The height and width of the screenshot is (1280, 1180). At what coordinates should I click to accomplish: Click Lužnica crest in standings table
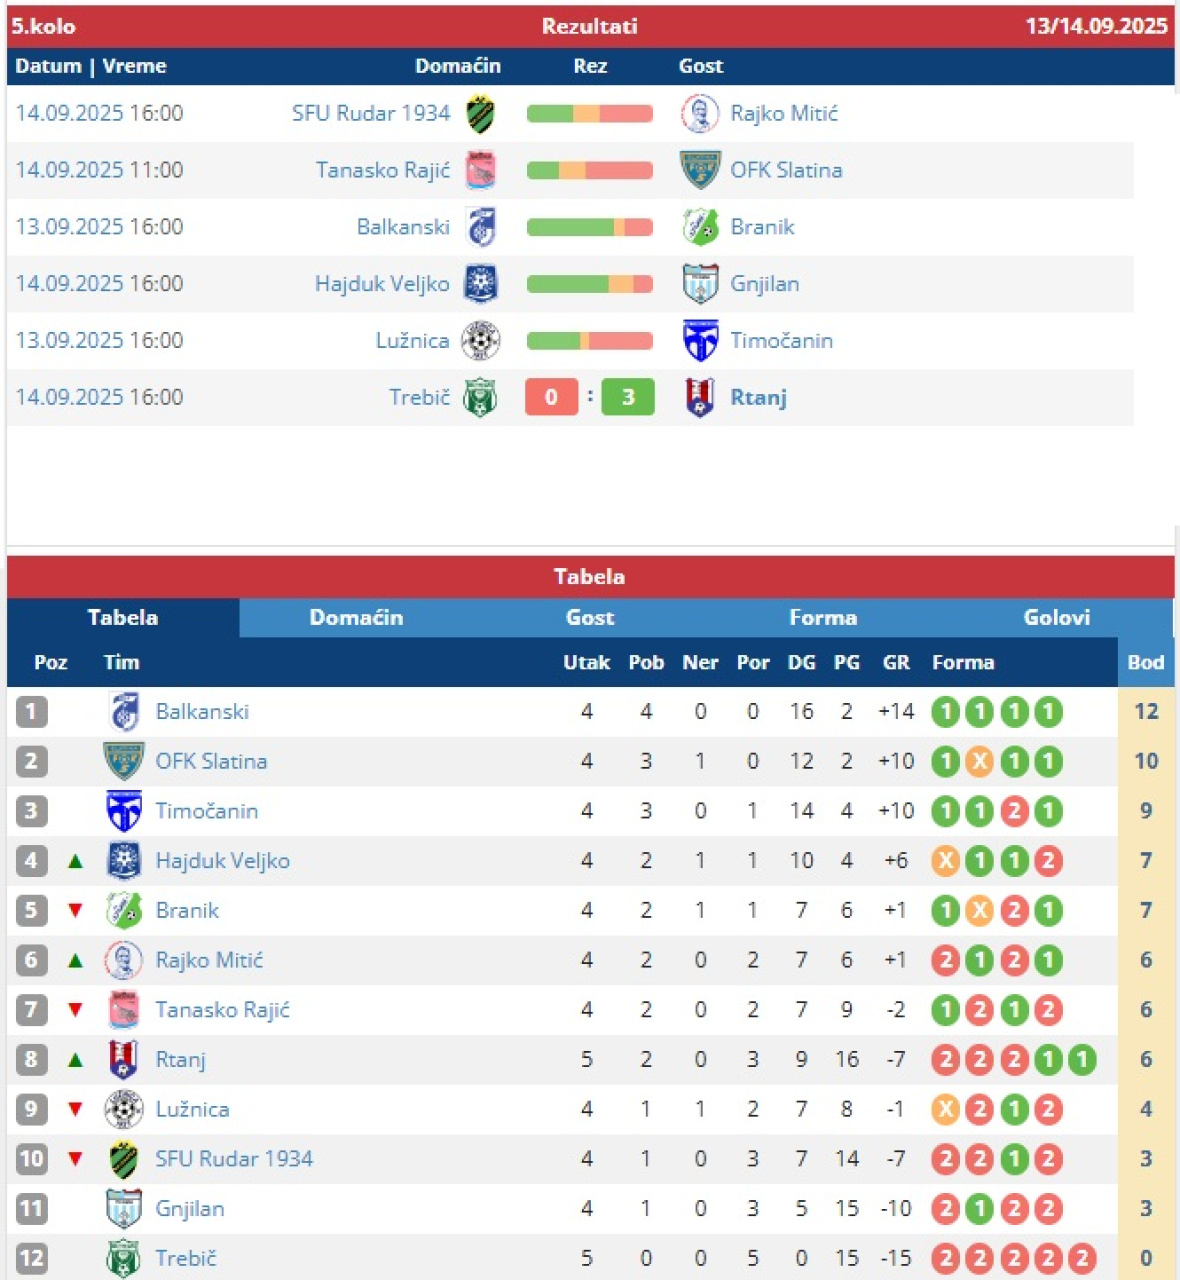click(124, 1109)
